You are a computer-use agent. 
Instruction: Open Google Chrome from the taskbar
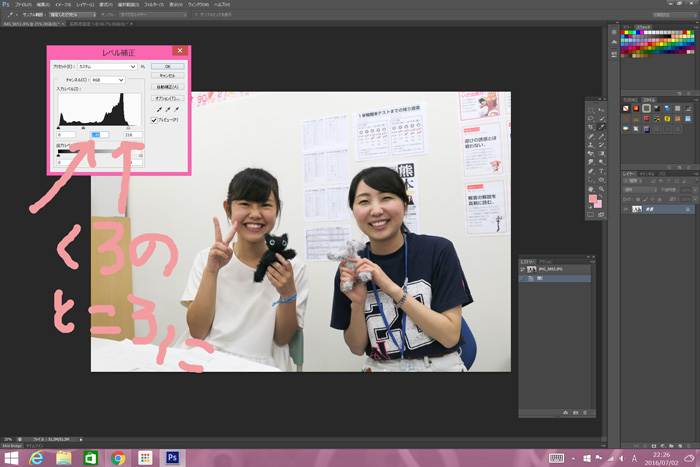click(118, 457)
